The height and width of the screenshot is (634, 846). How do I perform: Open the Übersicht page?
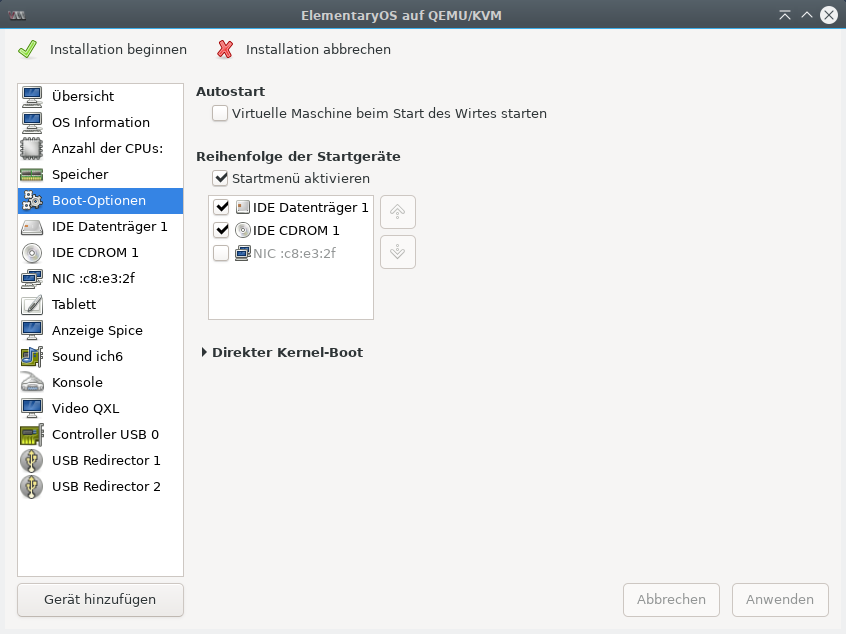[100, 96]
